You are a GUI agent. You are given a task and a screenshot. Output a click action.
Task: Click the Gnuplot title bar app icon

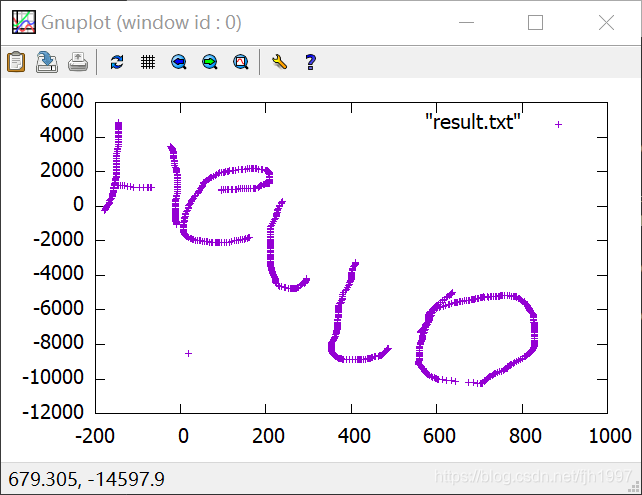coord(23,22)
